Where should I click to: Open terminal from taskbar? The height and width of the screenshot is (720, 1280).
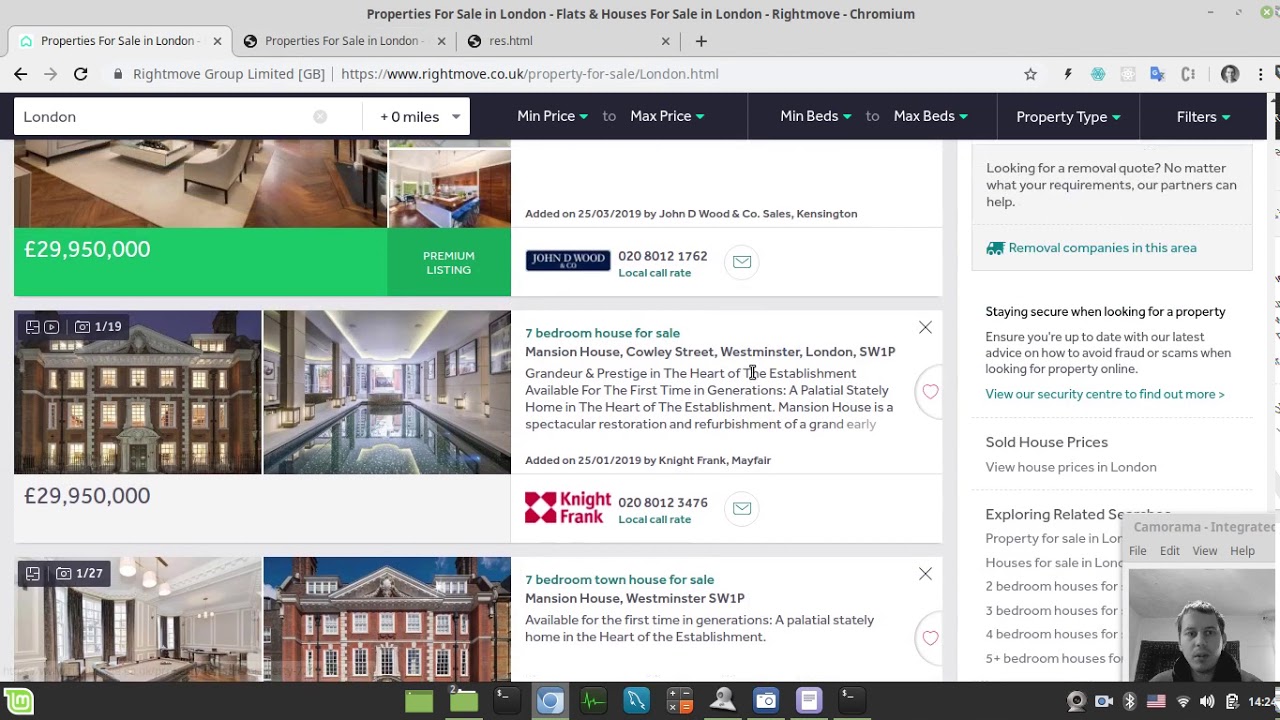[506, 701]
